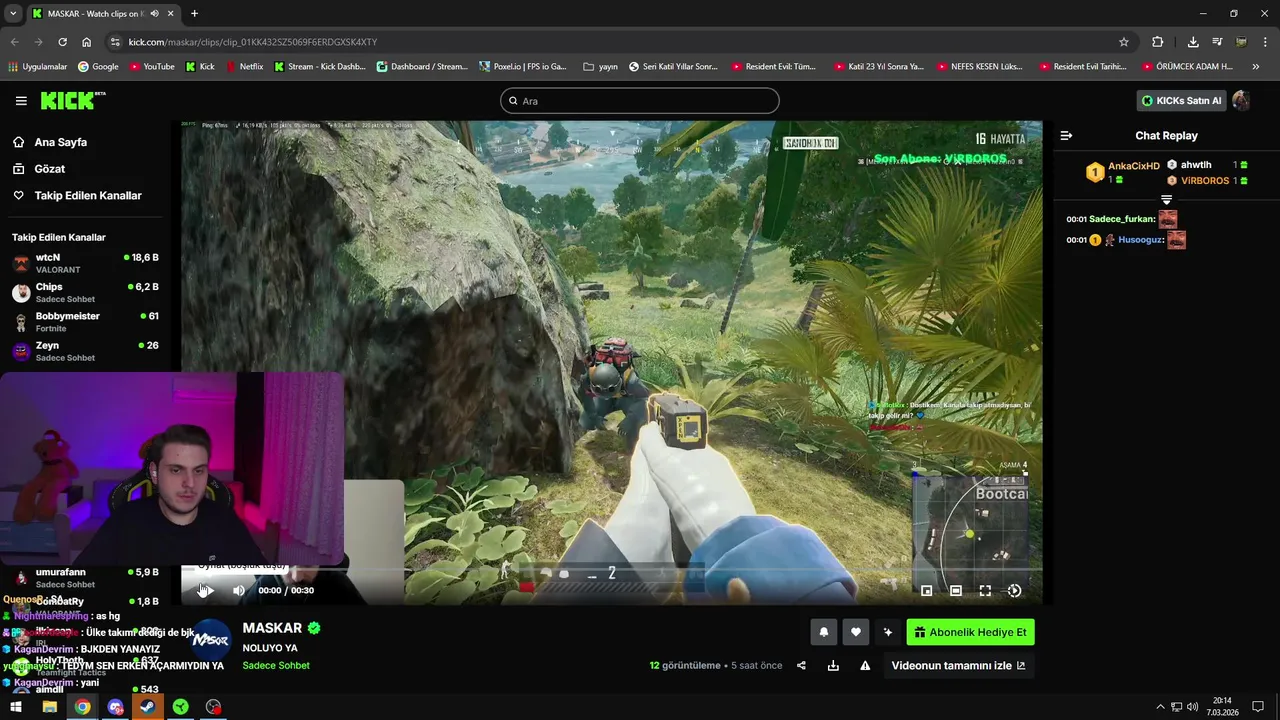Expand the chat leaderboard arrow
Viewport: 1280px width, 720px height.
coord(1166,200)
